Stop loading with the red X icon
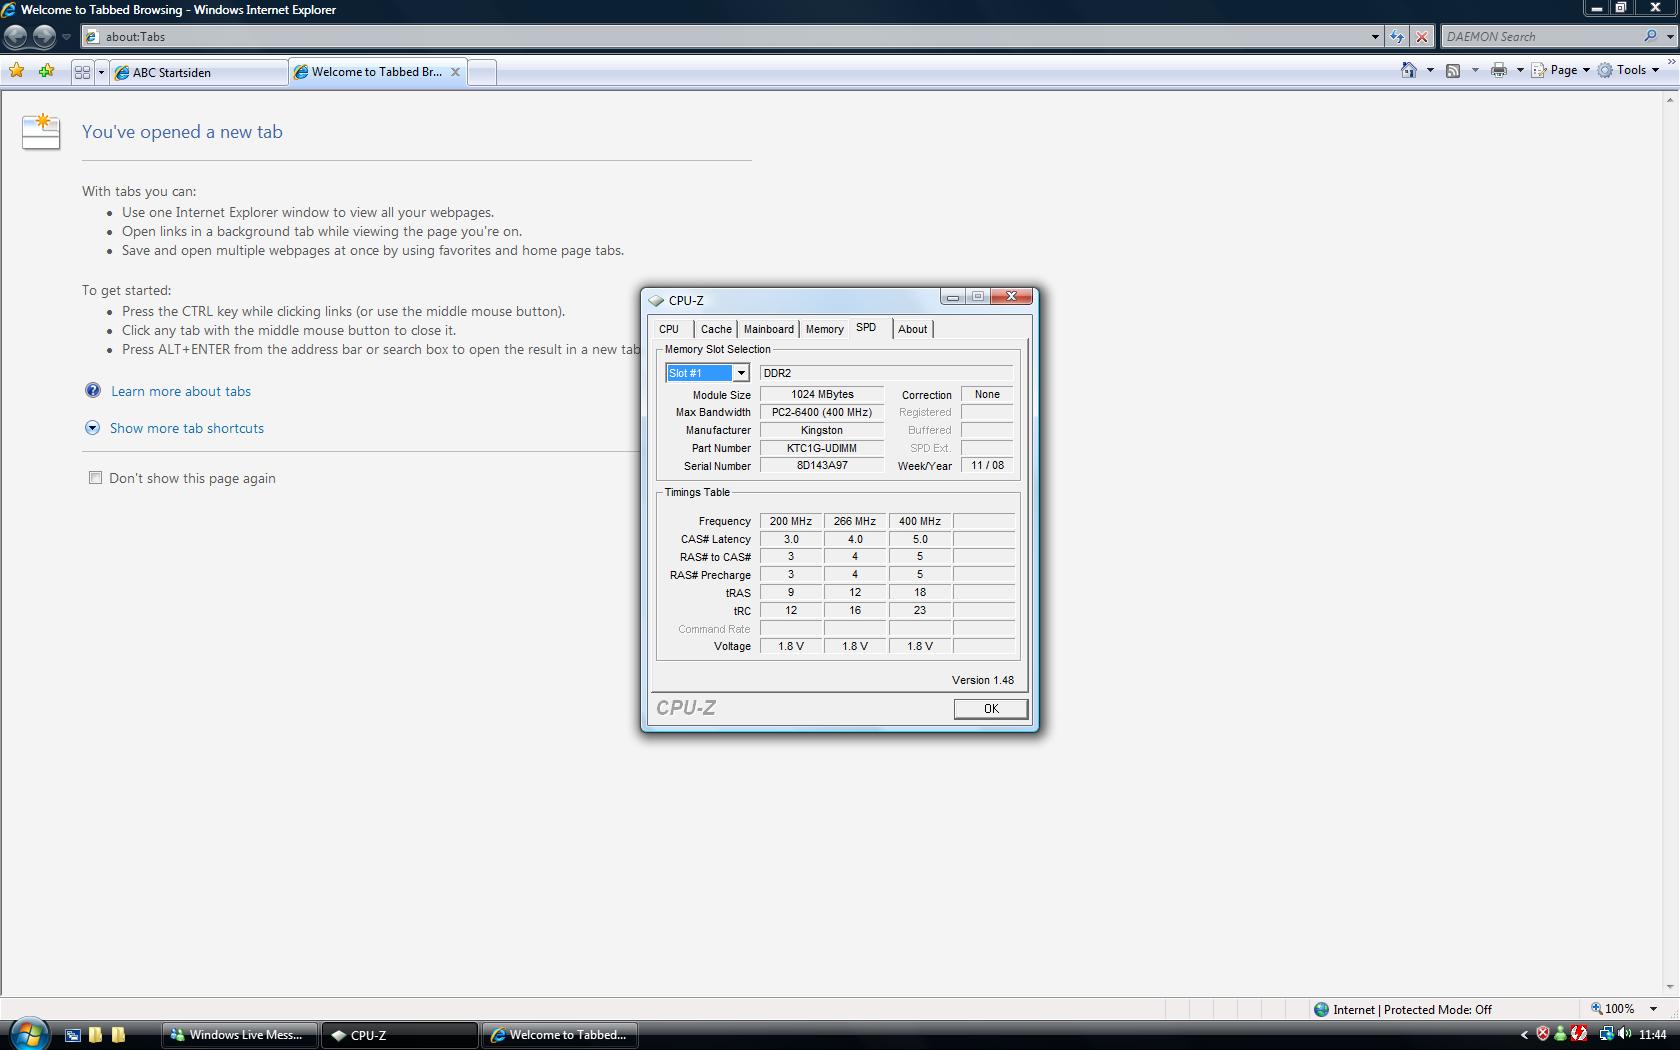Image resolution: width=1680 pixels, height=1050 pixels. coord(1422,37)
